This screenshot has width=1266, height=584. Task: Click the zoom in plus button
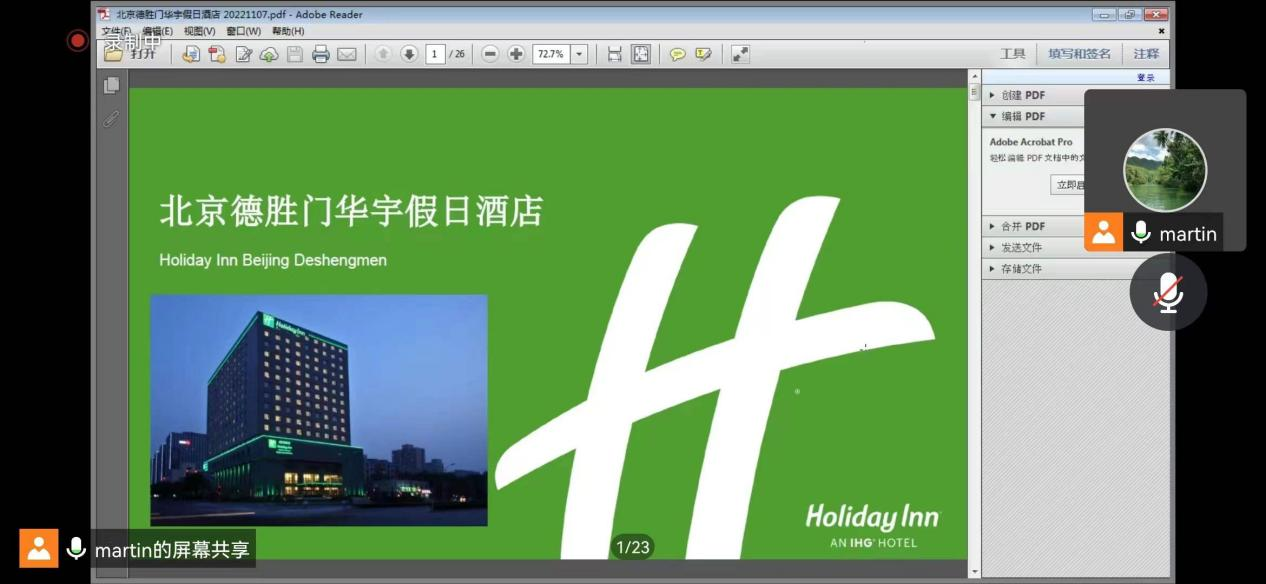(516, 54)
